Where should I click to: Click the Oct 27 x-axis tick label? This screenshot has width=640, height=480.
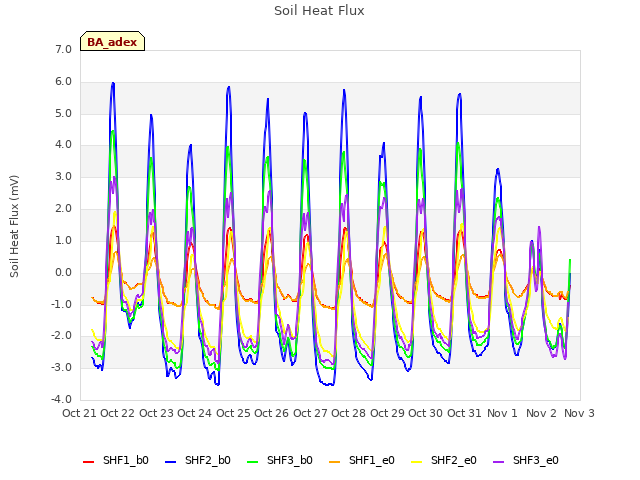pyautogui.click(x=310, y=413)
